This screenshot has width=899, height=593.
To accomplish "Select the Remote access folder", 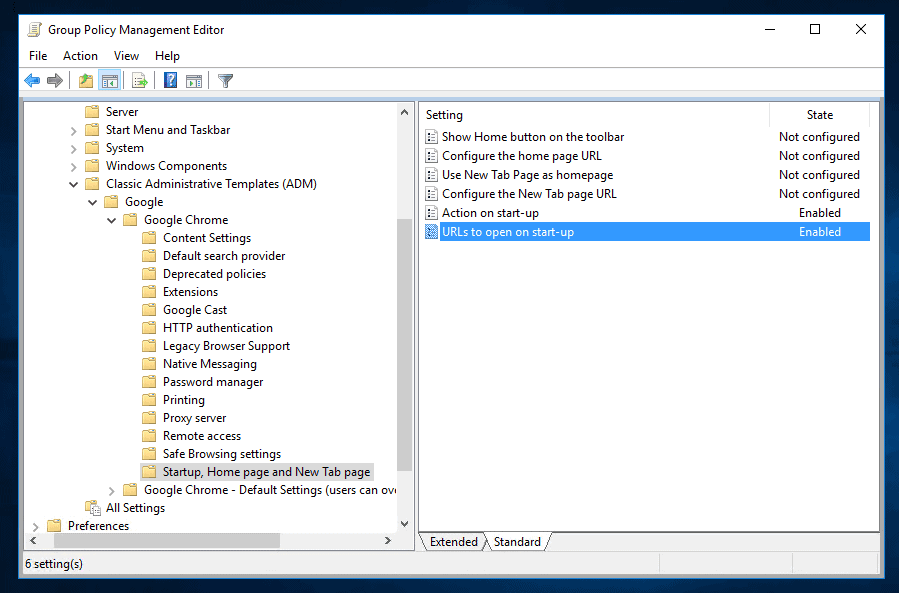I will [201, 436].
